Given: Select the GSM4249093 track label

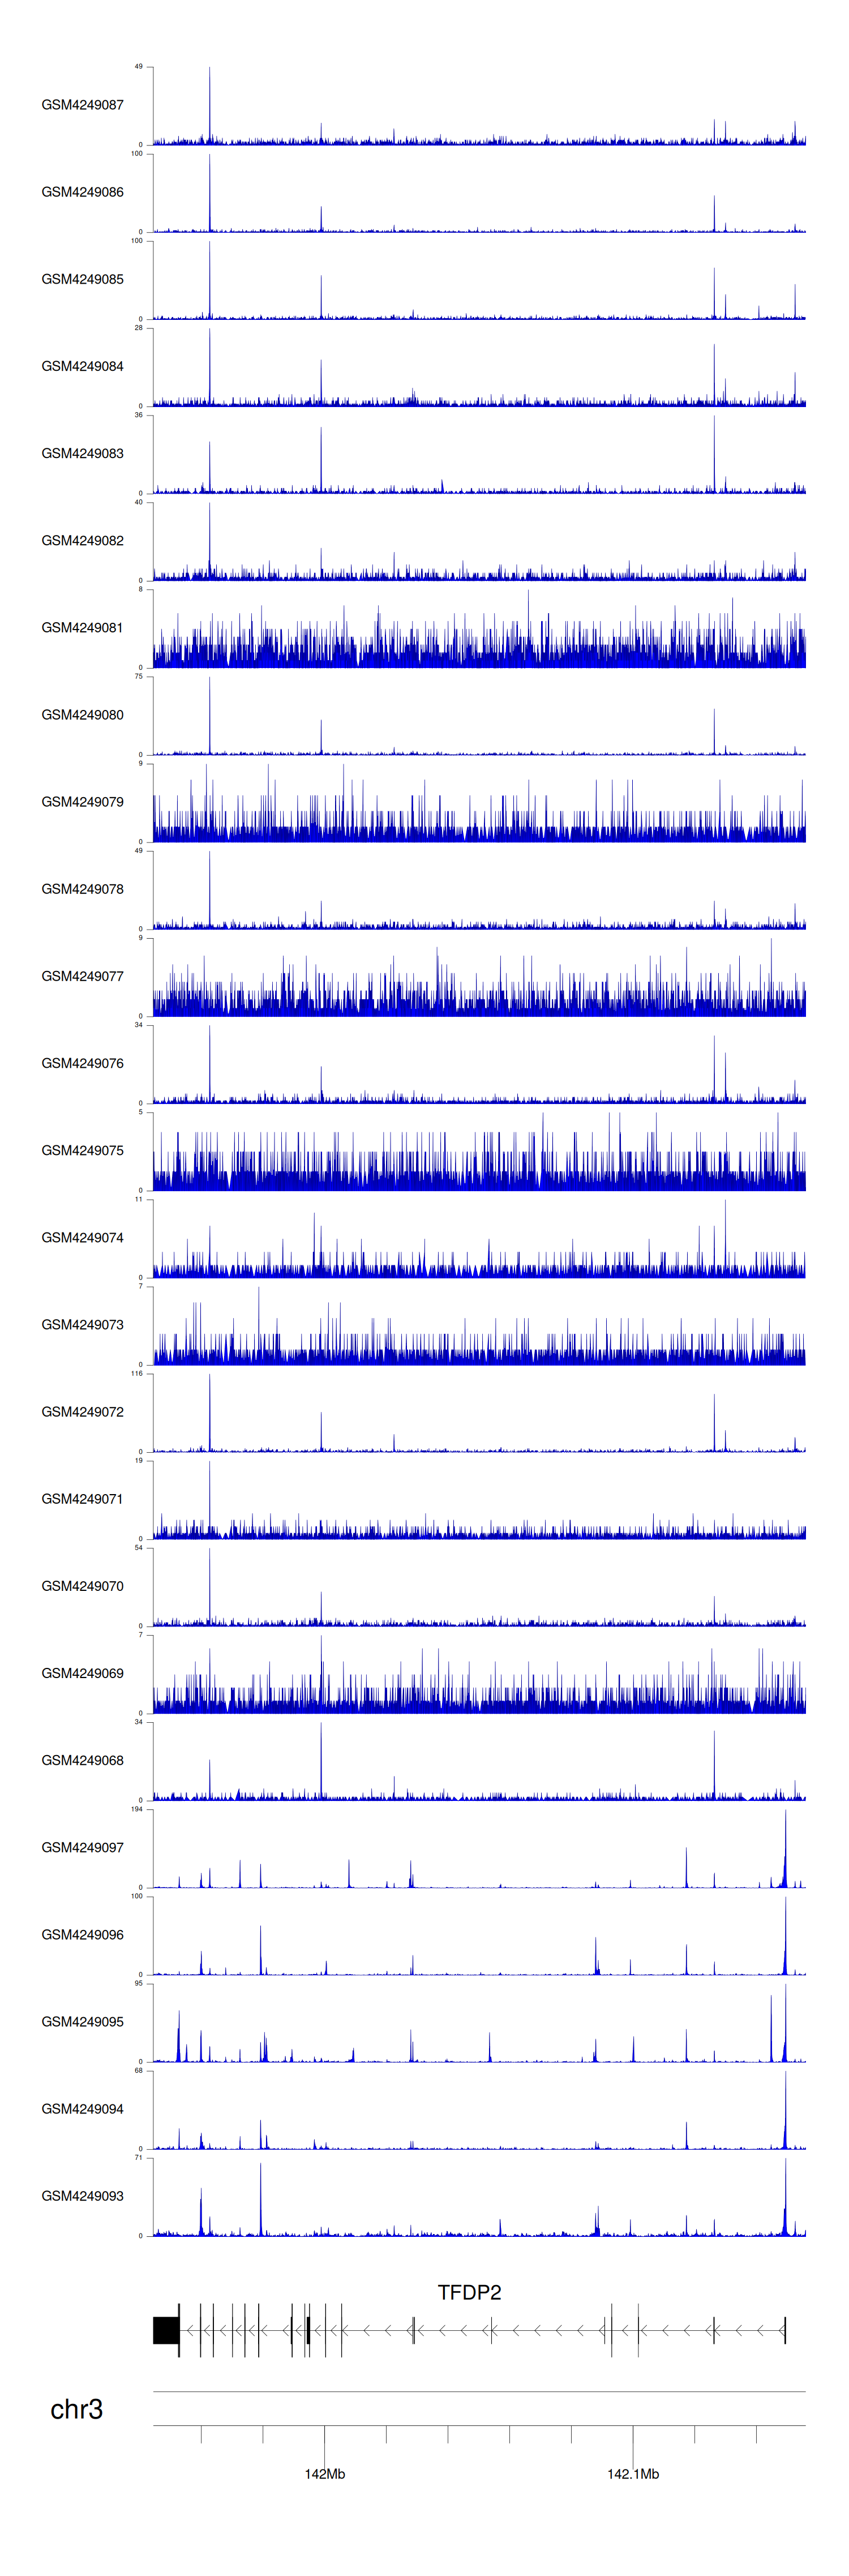Looking at the screenshot, I should tap(82, 2196).
